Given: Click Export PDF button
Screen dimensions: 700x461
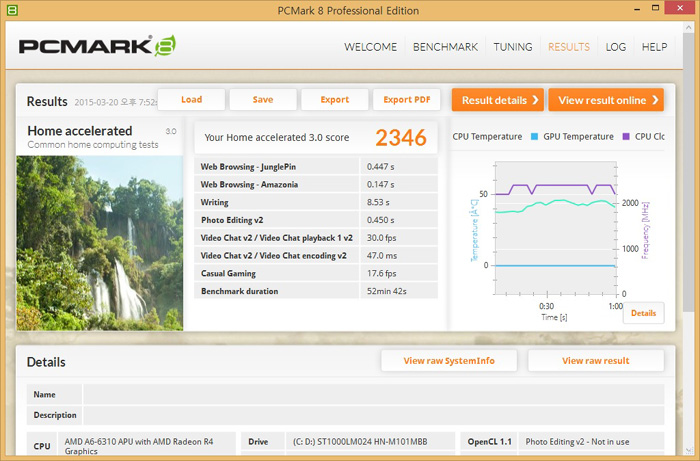Looking at the screenshot, I should (407, 100).
